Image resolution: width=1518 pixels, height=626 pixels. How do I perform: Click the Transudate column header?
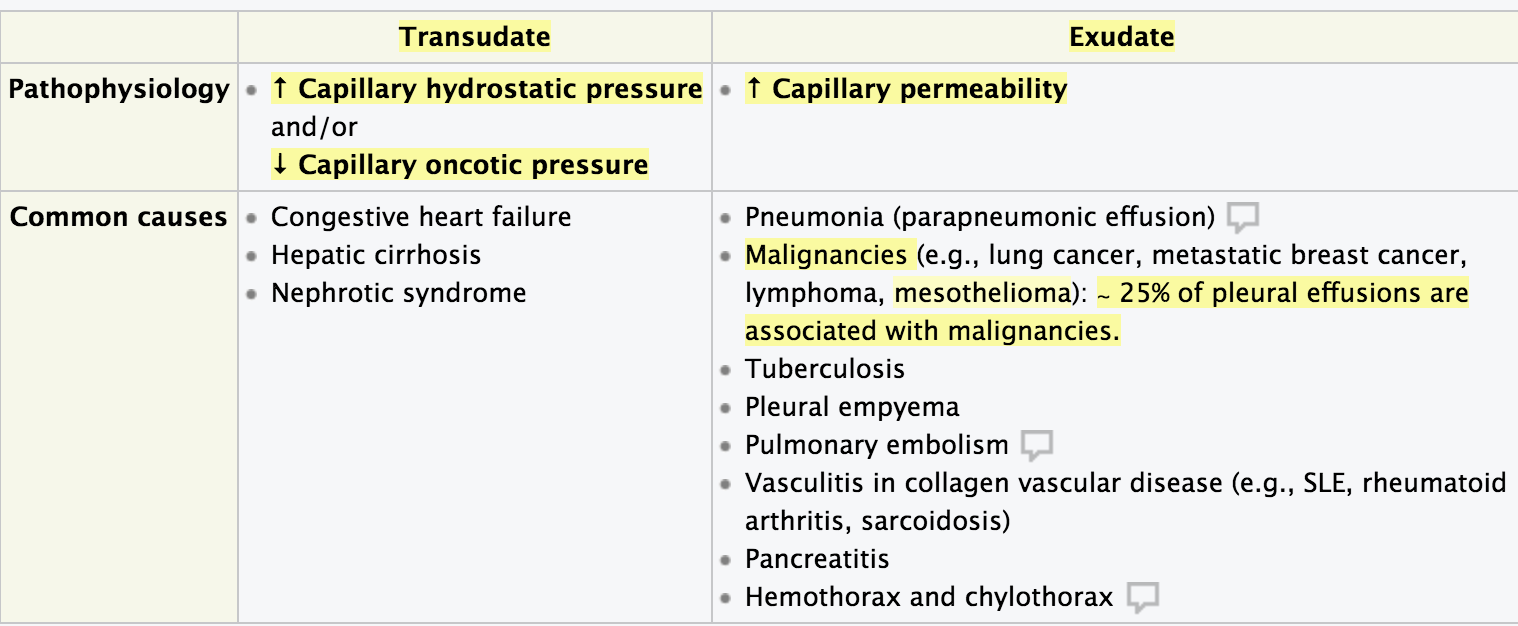(x=475, y=38)
